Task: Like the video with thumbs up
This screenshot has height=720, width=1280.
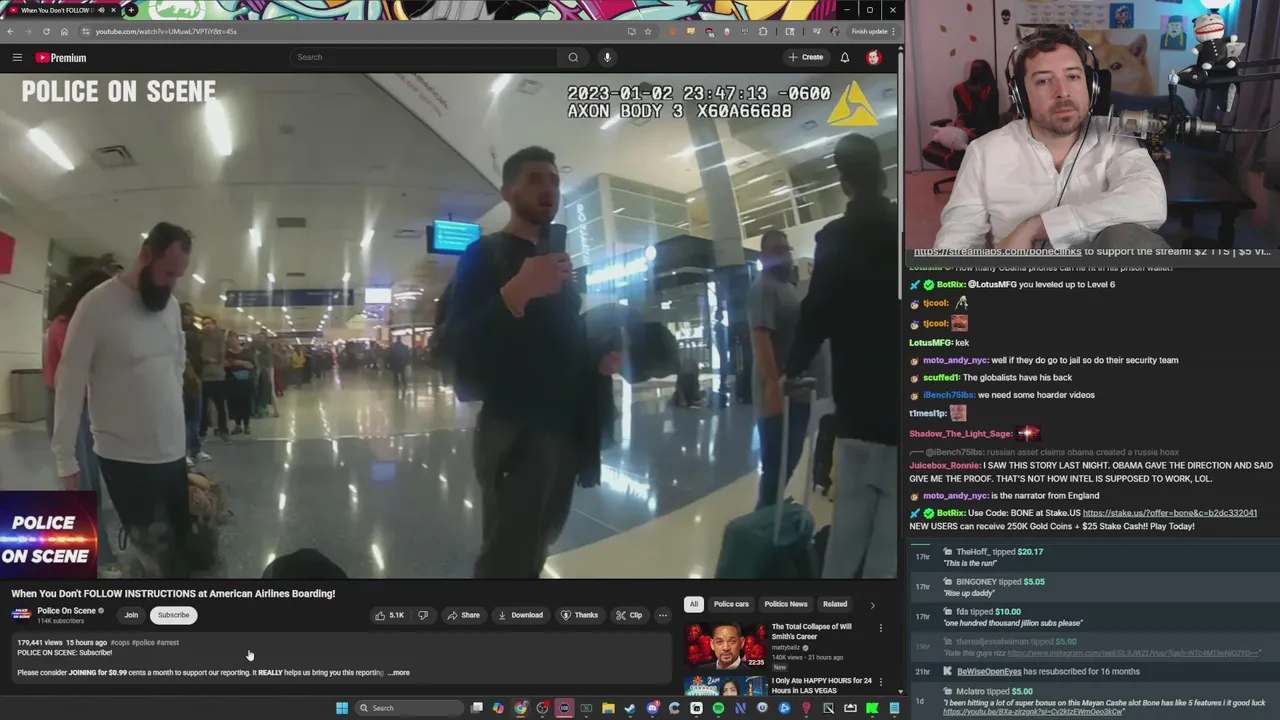Action: [x=389, y=615]
